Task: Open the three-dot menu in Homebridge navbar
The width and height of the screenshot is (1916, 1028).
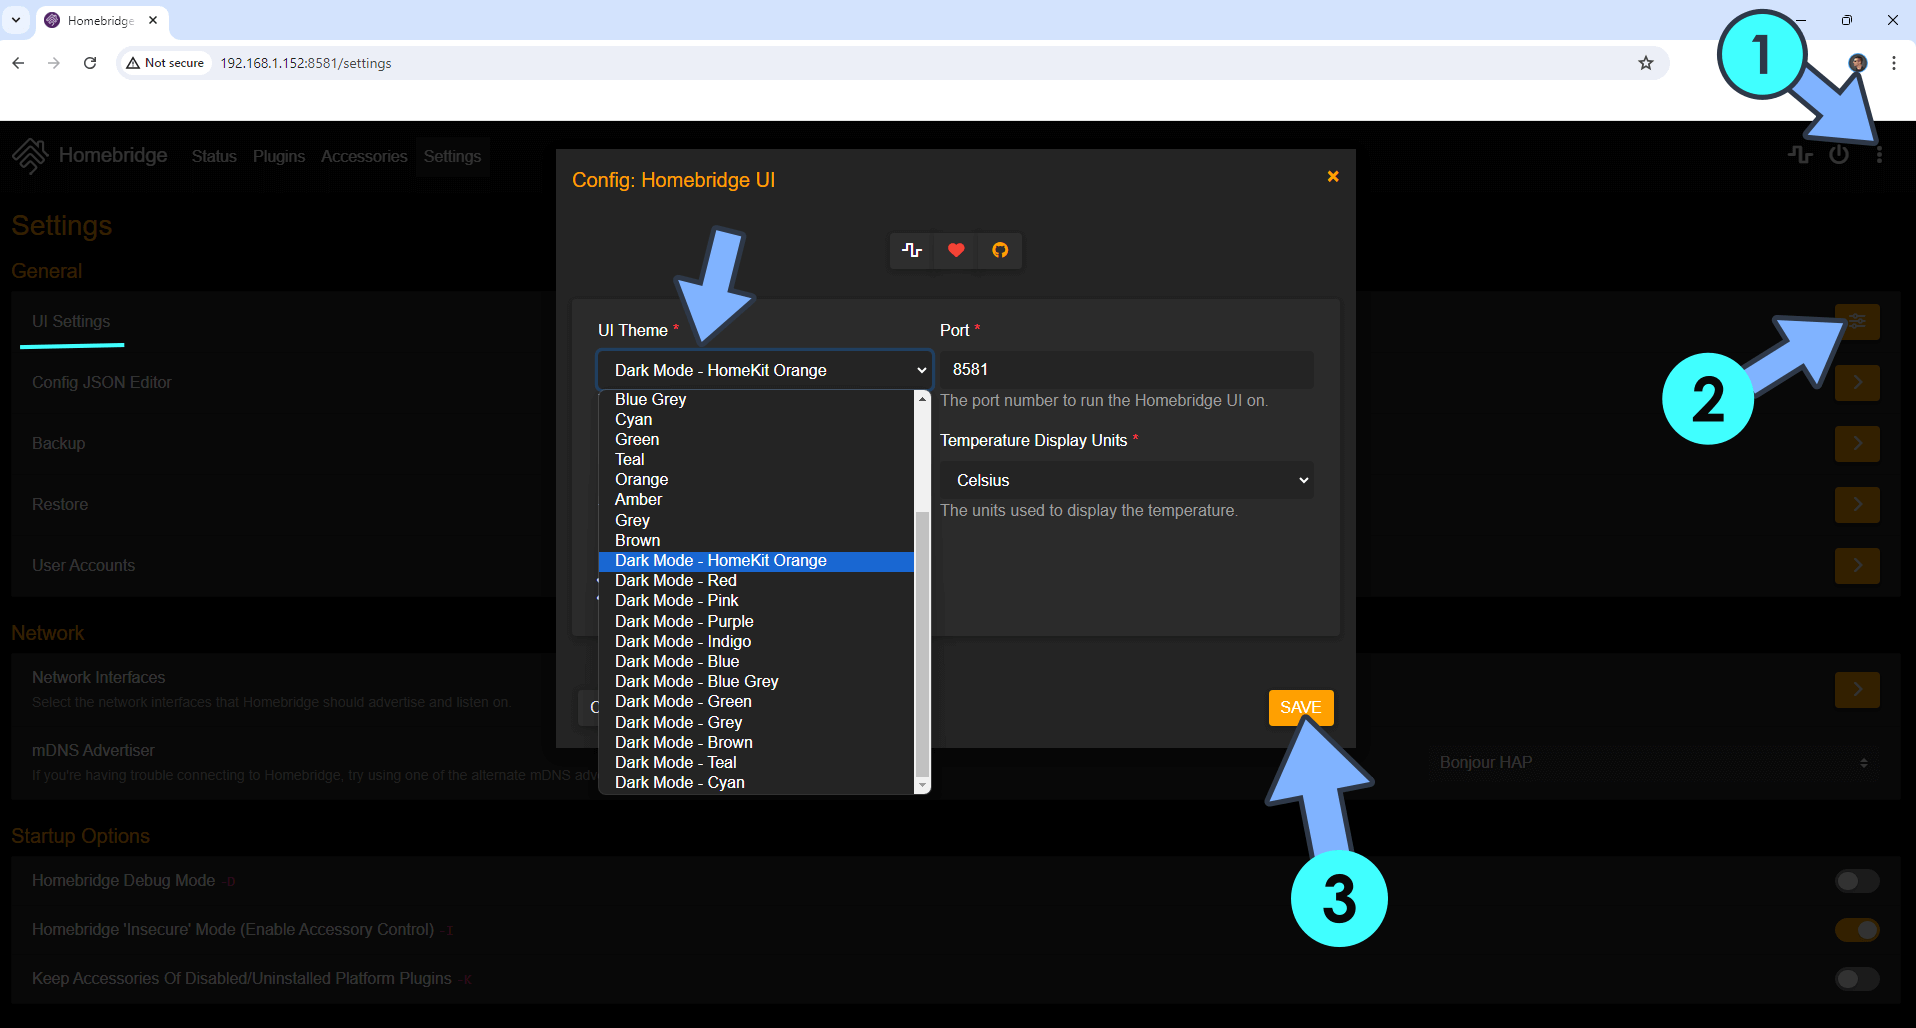Action: 1880,155
